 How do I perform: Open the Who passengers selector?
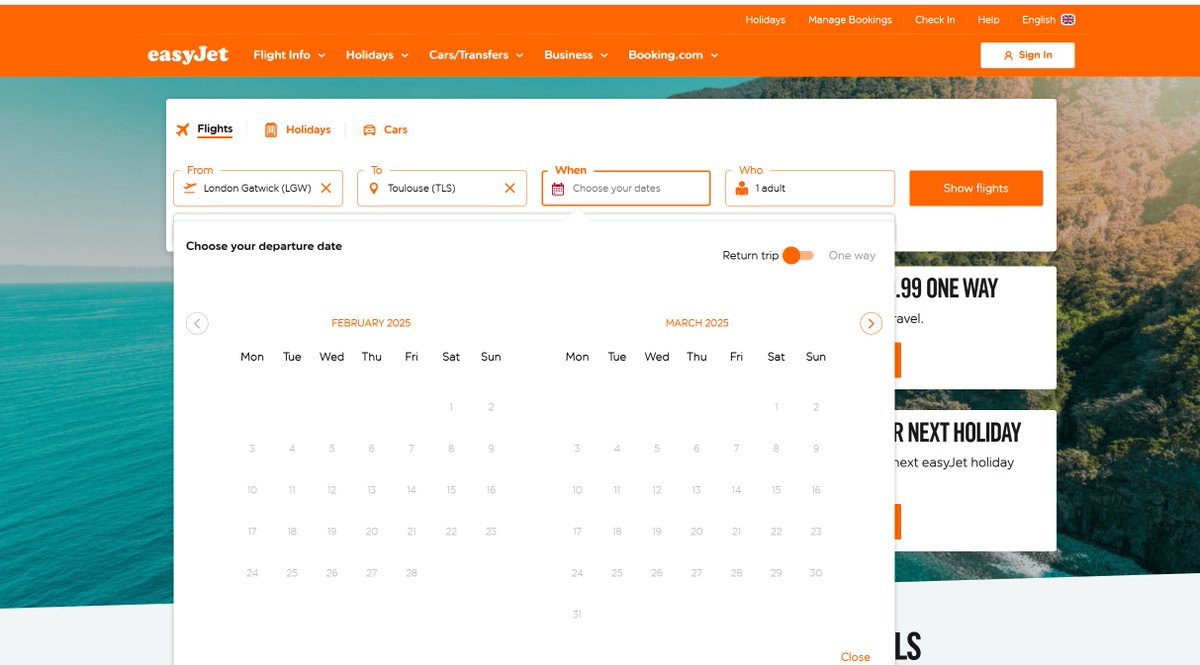(x=810, y=188)
